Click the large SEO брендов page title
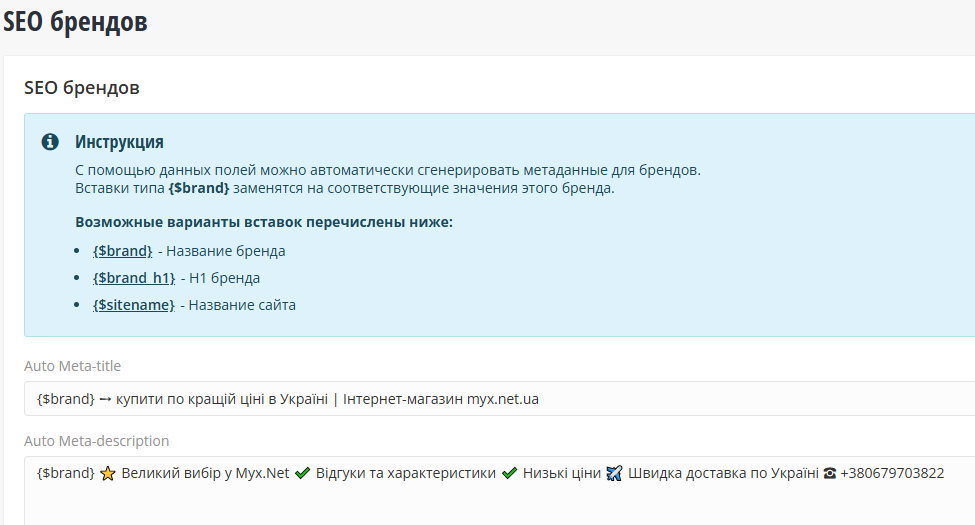Screen dimensions: 975x525 tap(75, 22)
